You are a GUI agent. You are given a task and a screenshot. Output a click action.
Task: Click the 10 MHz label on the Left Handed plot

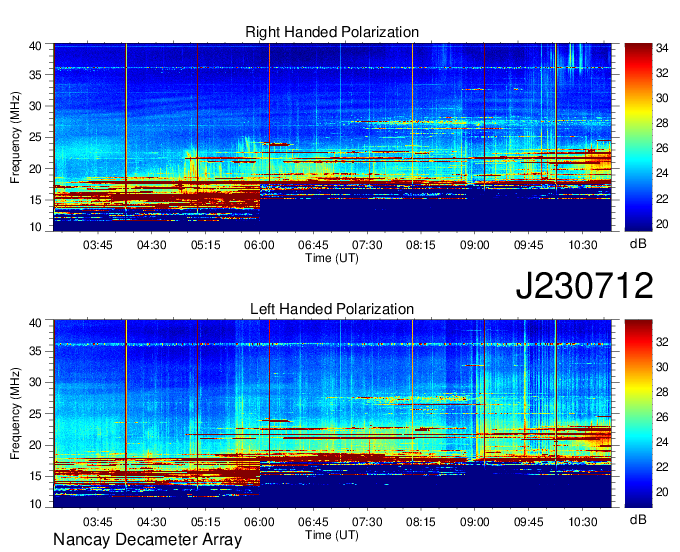pyautogui.click(x=36, y=504)
